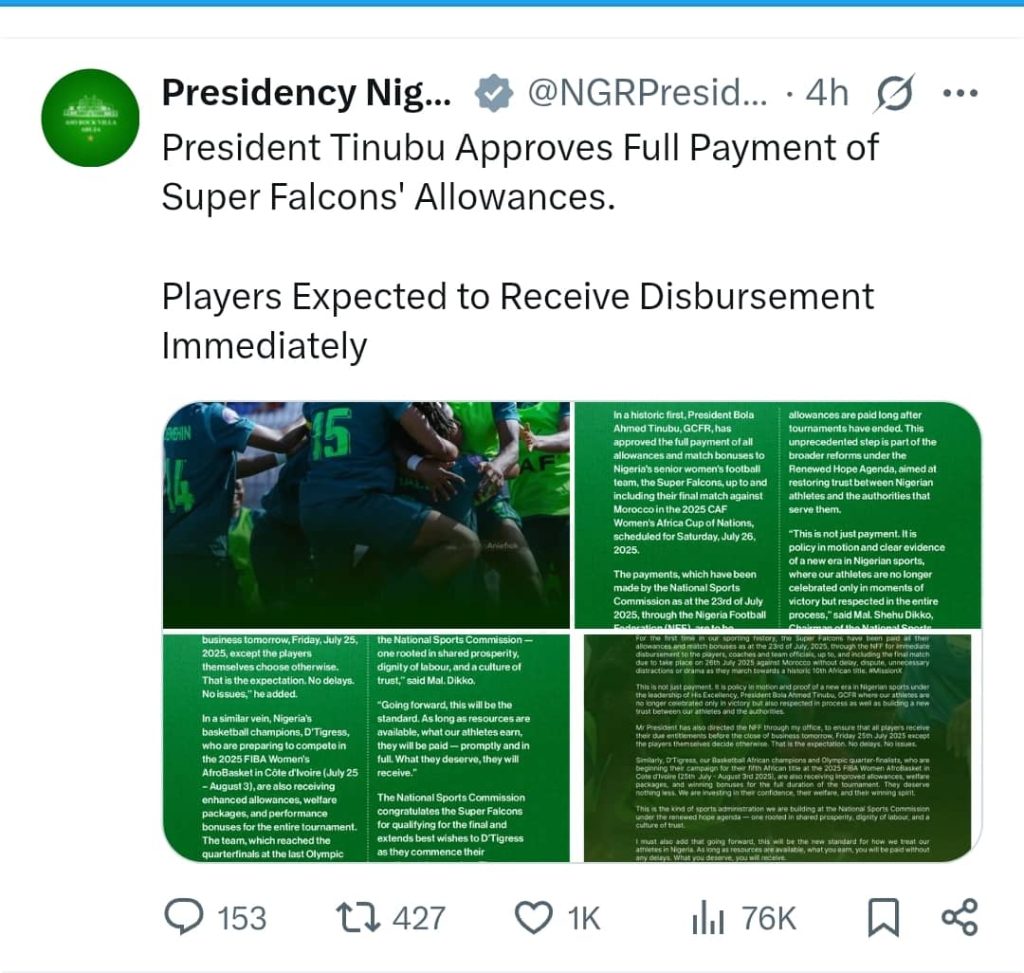Bookmark this tweet
The image size is (1024, 973).
point(883,917)
